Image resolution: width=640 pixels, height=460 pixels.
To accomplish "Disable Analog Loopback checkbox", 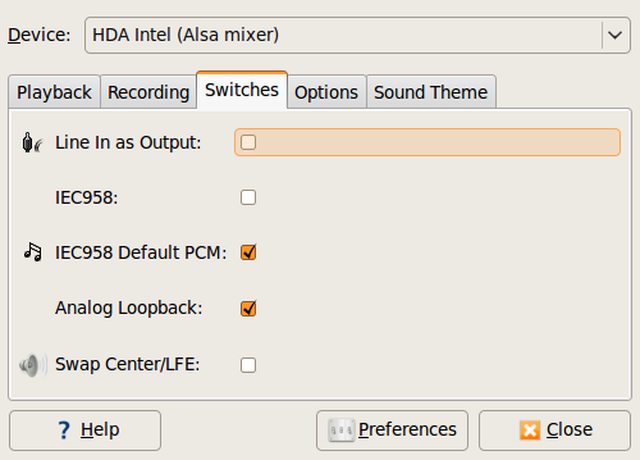I will click(x=248, y=308).
